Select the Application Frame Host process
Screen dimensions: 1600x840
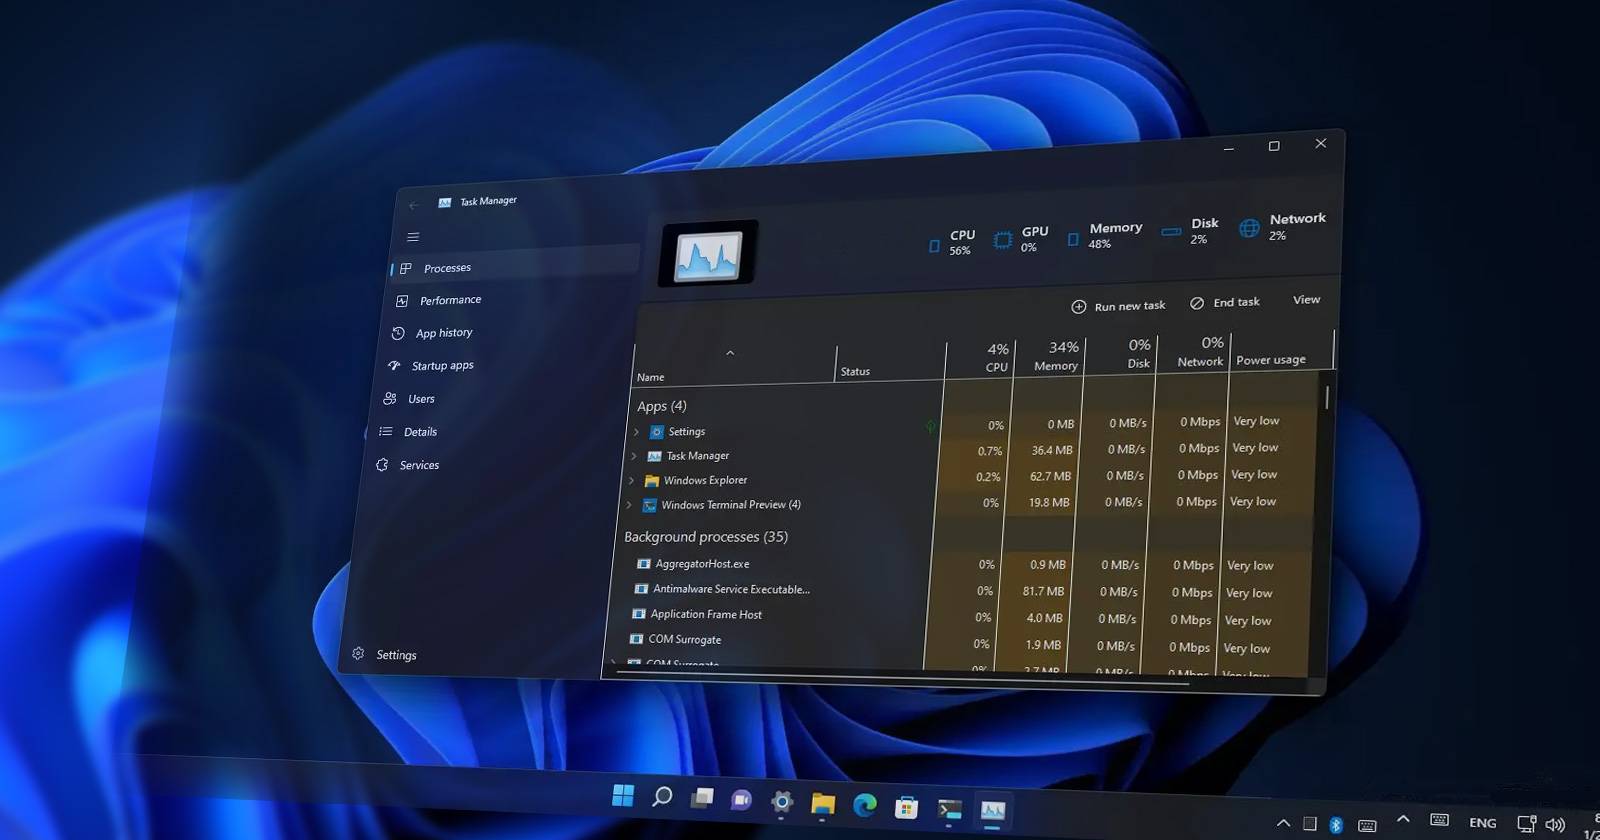706,614
